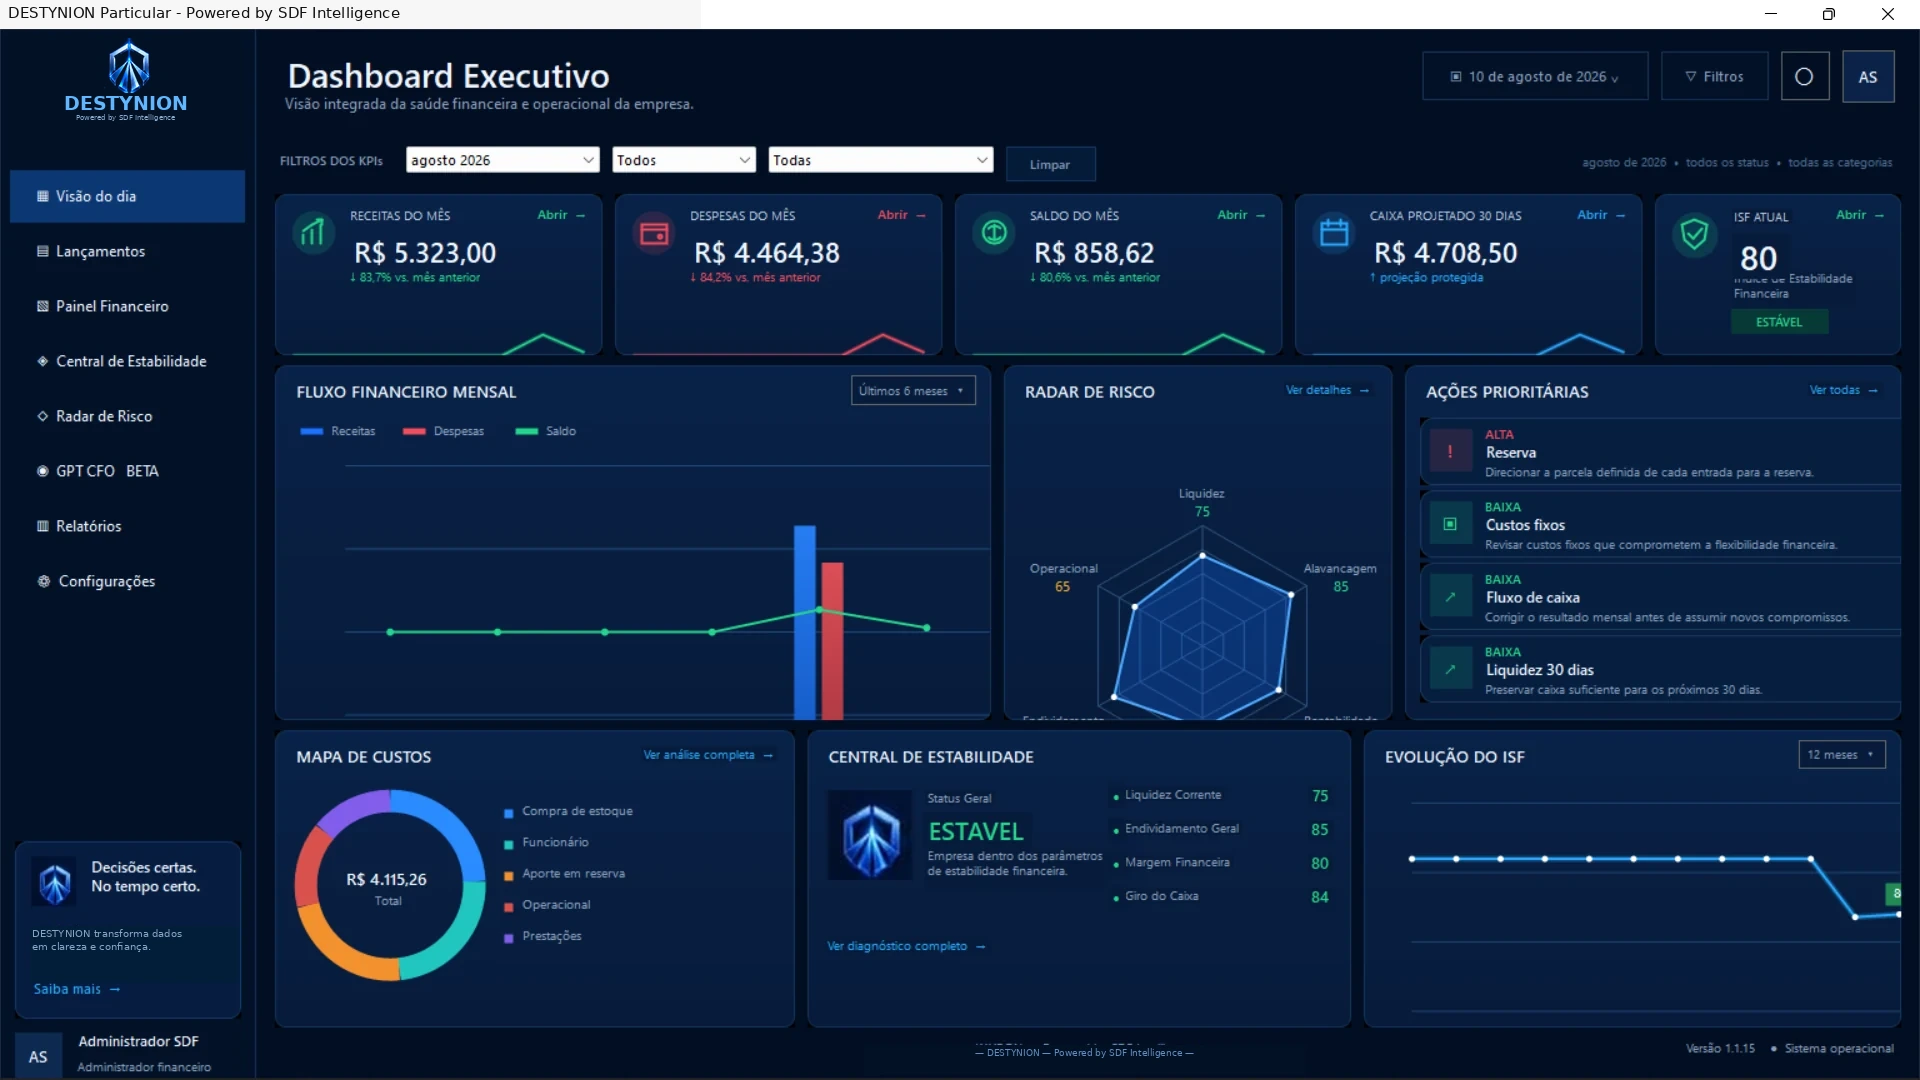Click the round icon button beside Filtros
Screen dimensions: 1920x1080
[x=1804, y=77]
